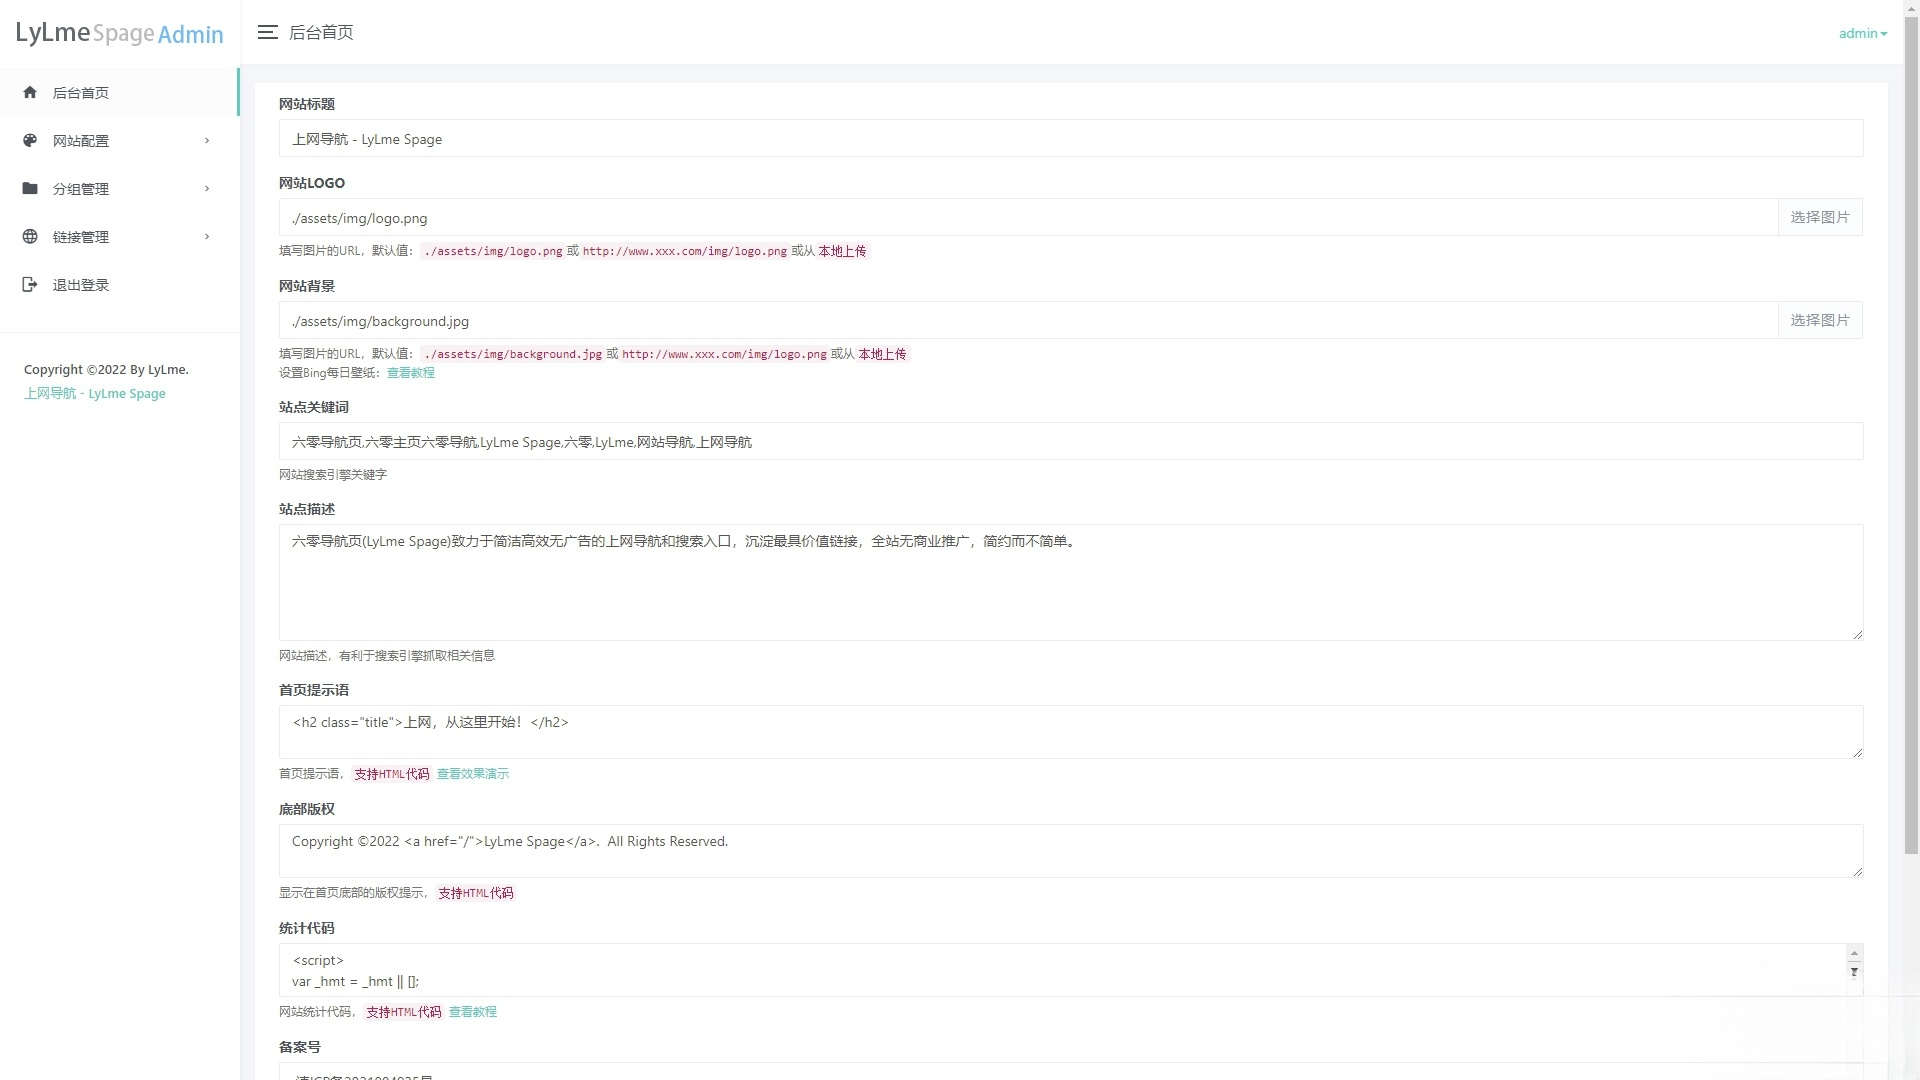The height and width of the screenshot is (1080, 1920).
Task: Click the 备案号 field label
Action: [300, 1047]
